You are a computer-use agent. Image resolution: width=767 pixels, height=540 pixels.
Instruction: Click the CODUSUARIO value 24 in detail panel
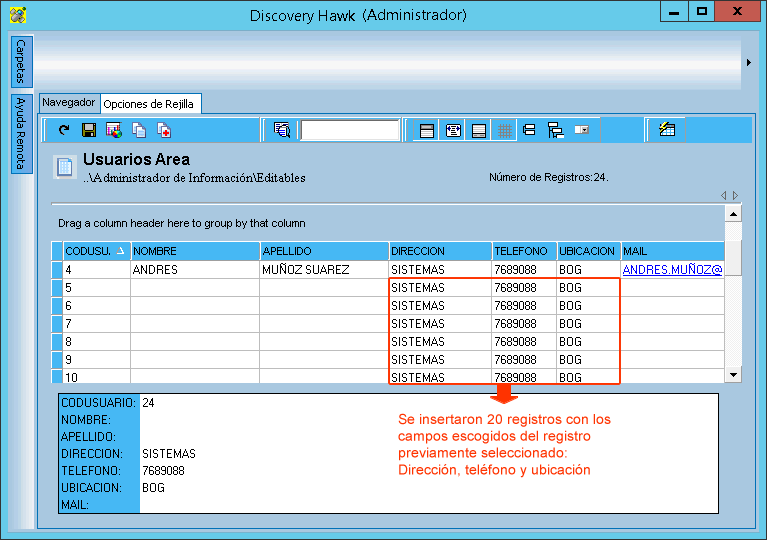pos(148,403)
